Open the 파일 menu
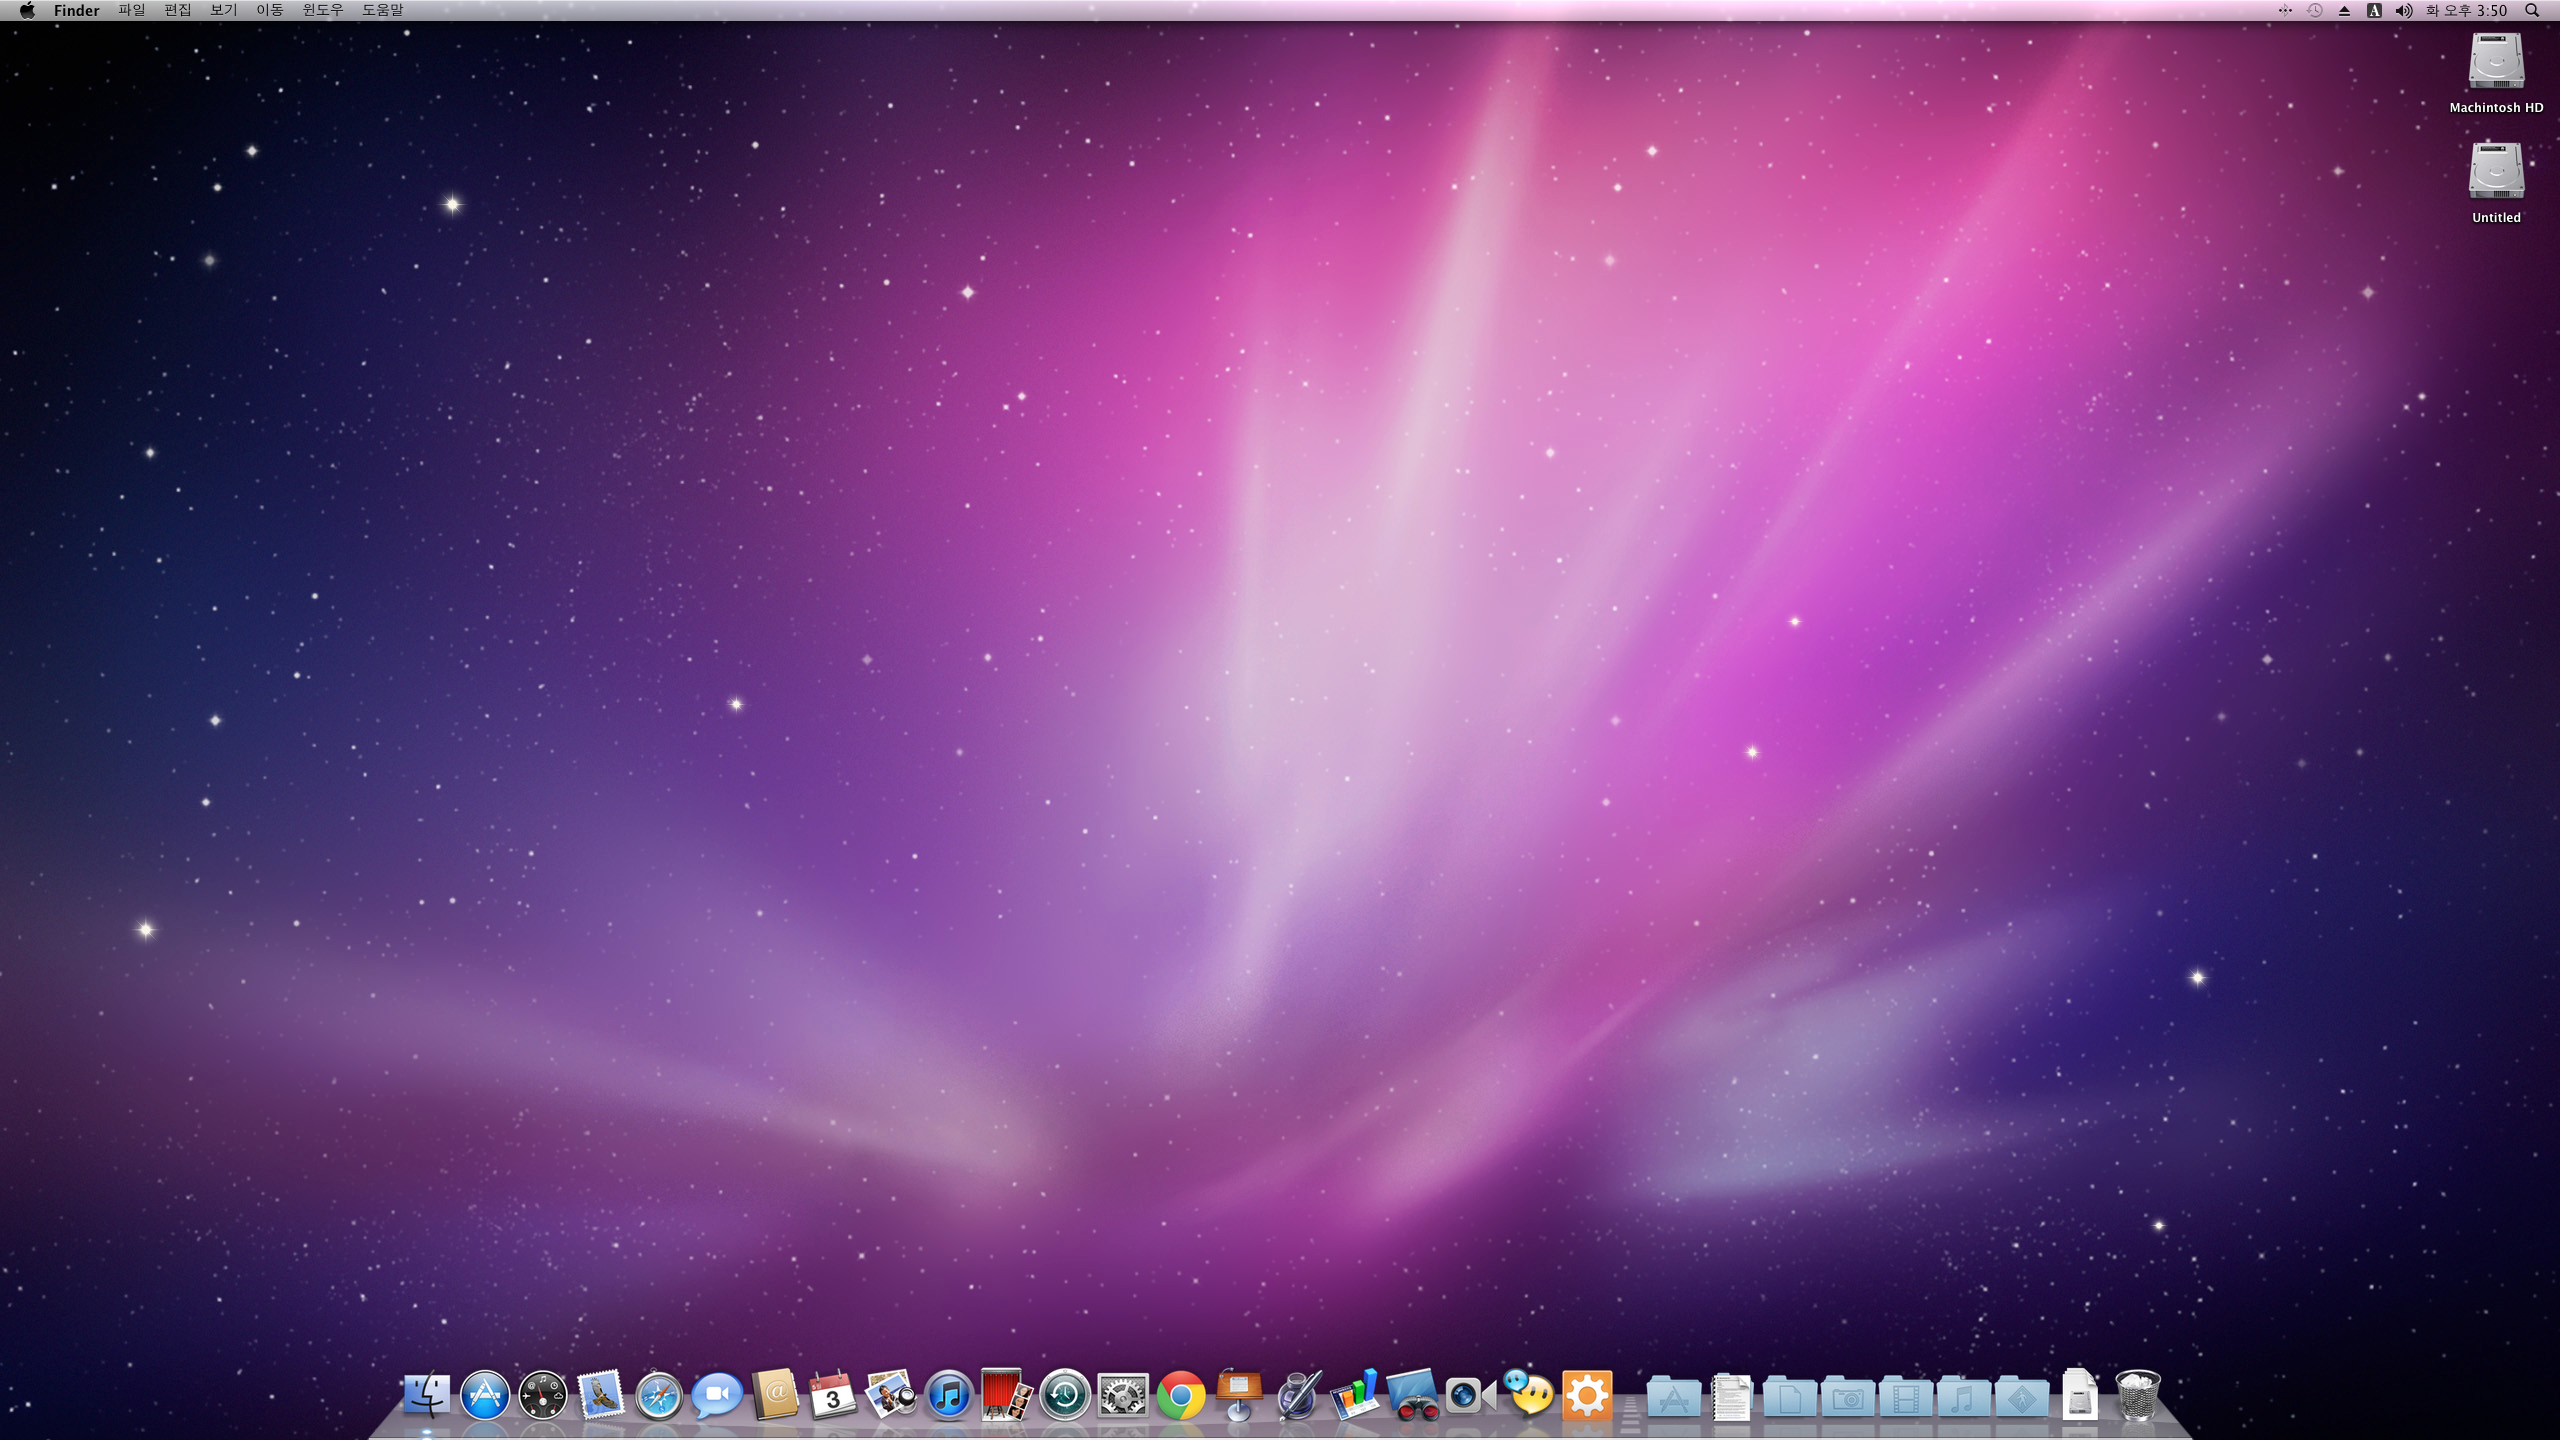Viewport: 2560px width, 1440px height. [x=132, y=10]
